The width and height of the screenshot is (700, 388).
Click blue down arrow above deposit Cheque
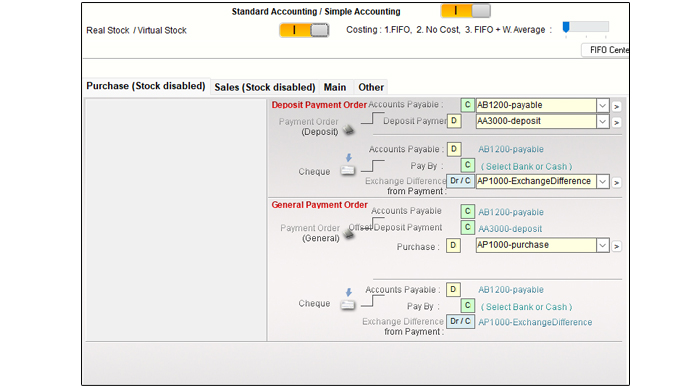click(x=349, y=158)
